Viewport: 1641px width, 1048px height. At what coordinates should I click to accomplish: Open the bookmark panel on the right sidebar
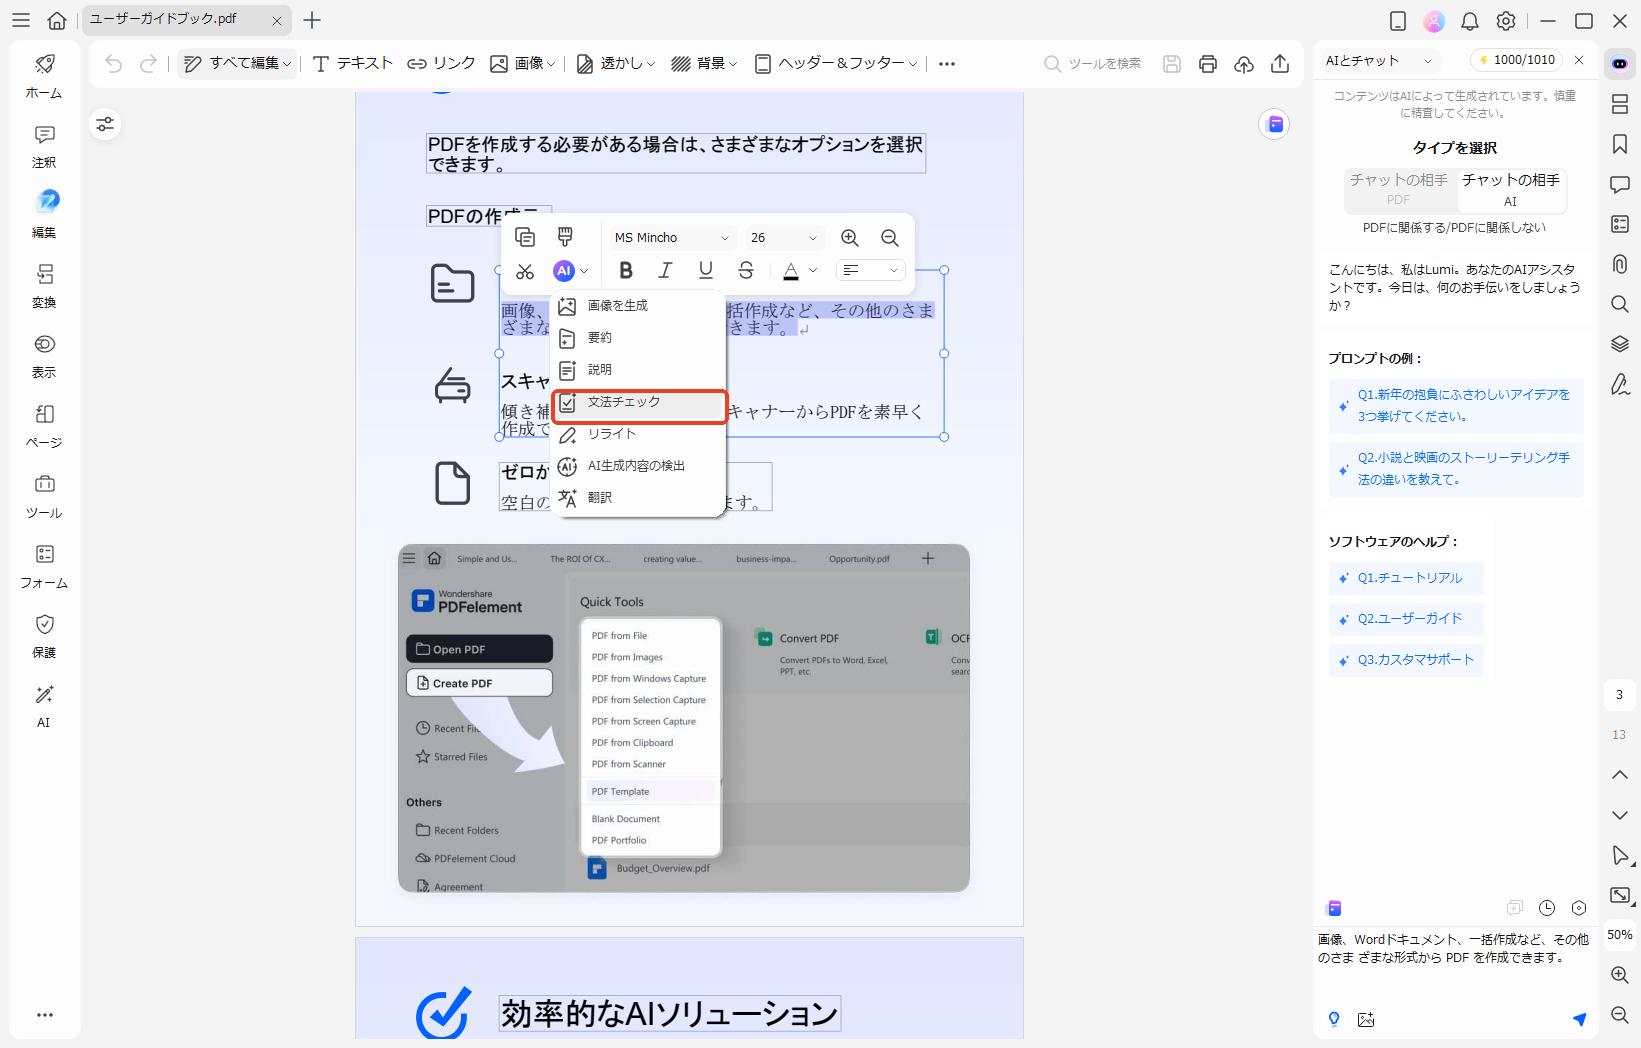(1619, 144)
